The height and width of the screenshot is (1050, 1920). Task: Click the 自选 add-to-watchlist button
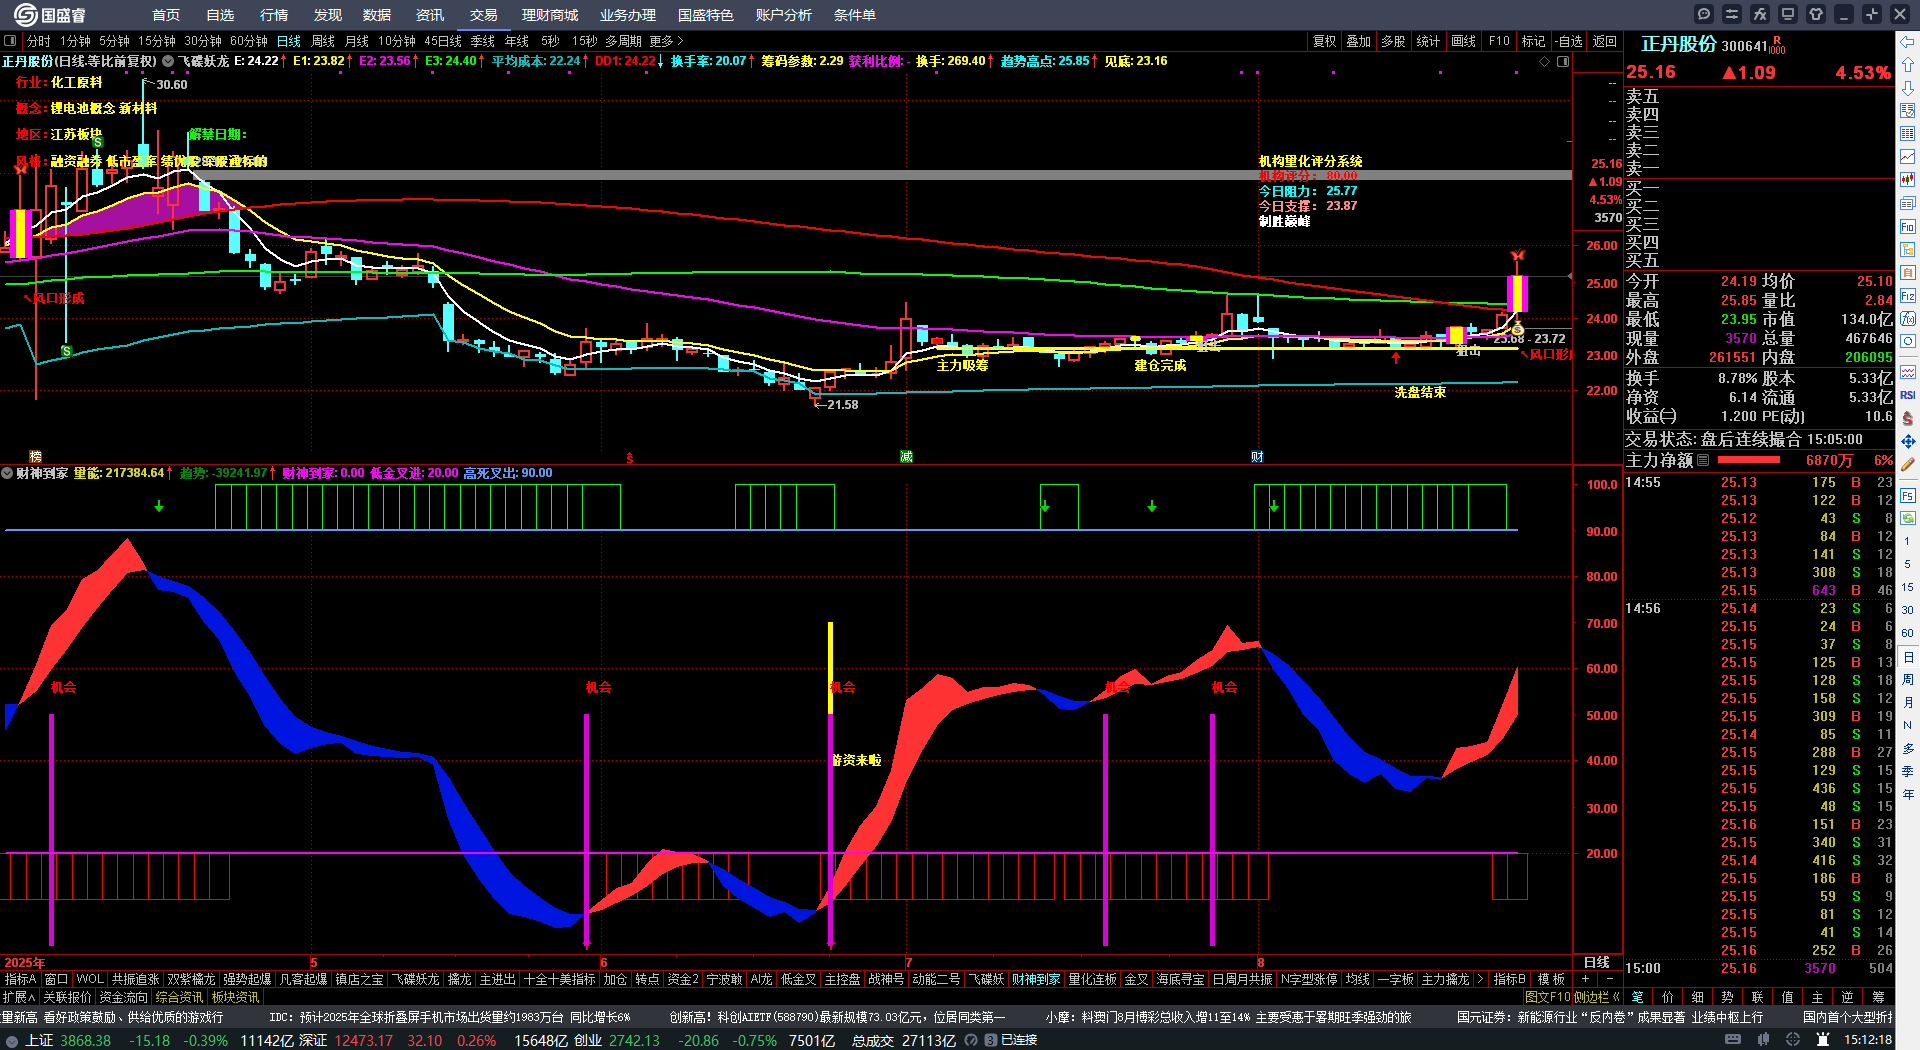point(1570,41)
